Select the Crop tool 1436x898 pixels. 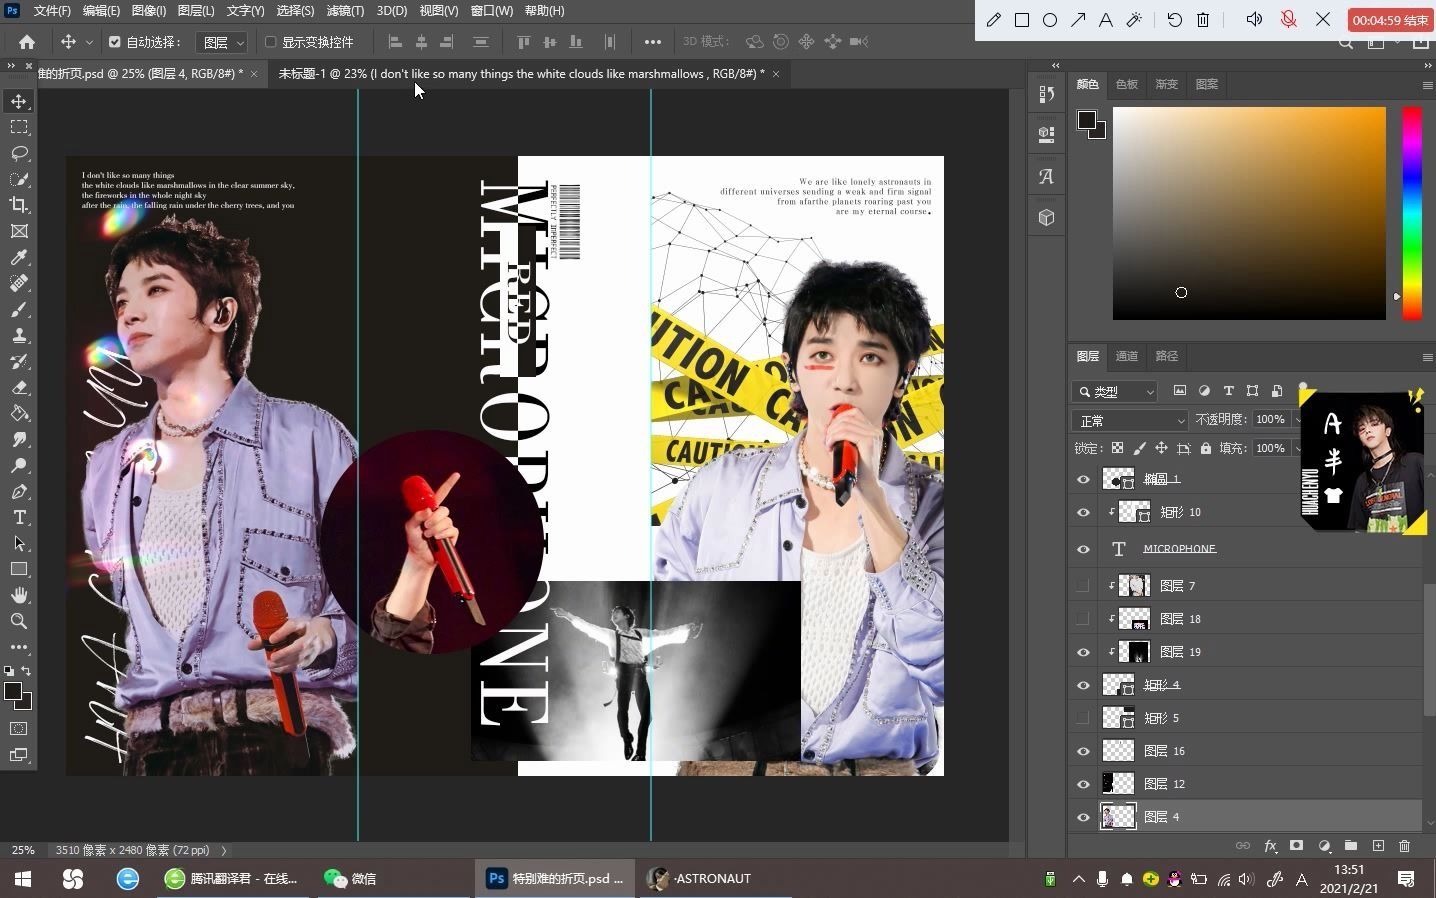(19, 205)
